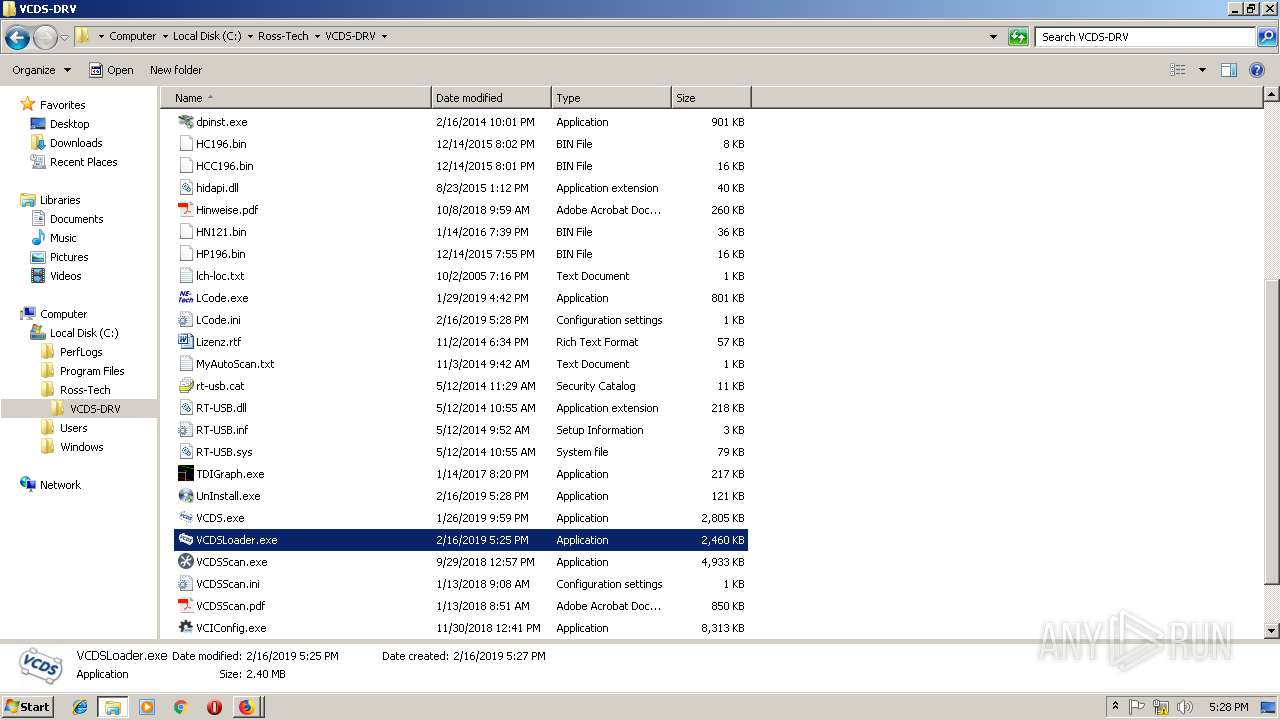Click the VCDSScan.exe application icon
1280x720 pixels.
click(186, 562)
